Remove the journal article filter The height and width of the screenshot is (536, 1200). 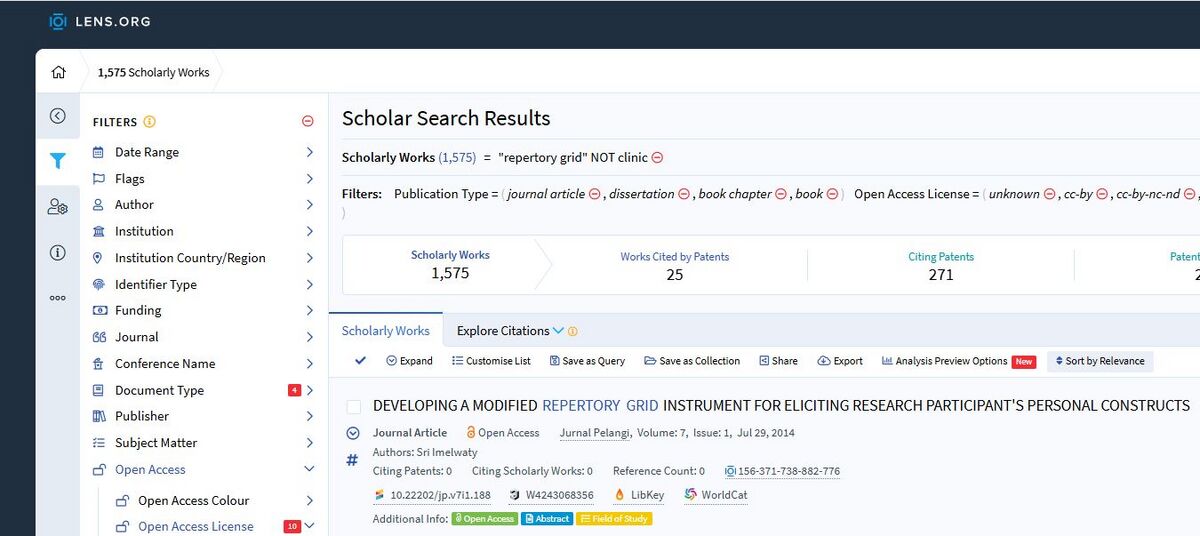coord(594,194)
